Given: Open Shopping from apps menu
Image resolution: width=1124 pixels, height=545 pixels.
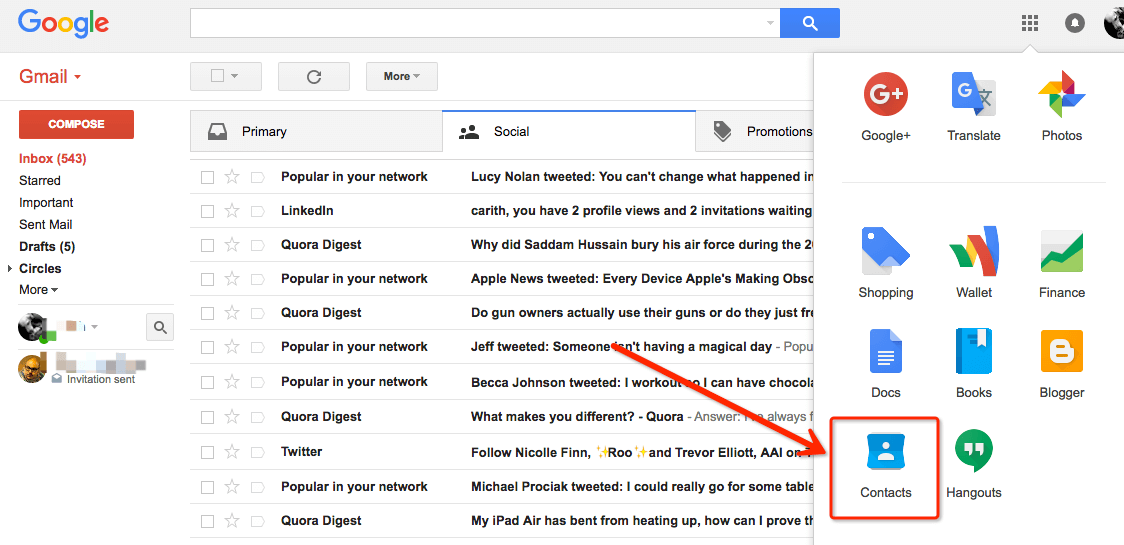Looking at the screenshot, I should coord(886,263).
